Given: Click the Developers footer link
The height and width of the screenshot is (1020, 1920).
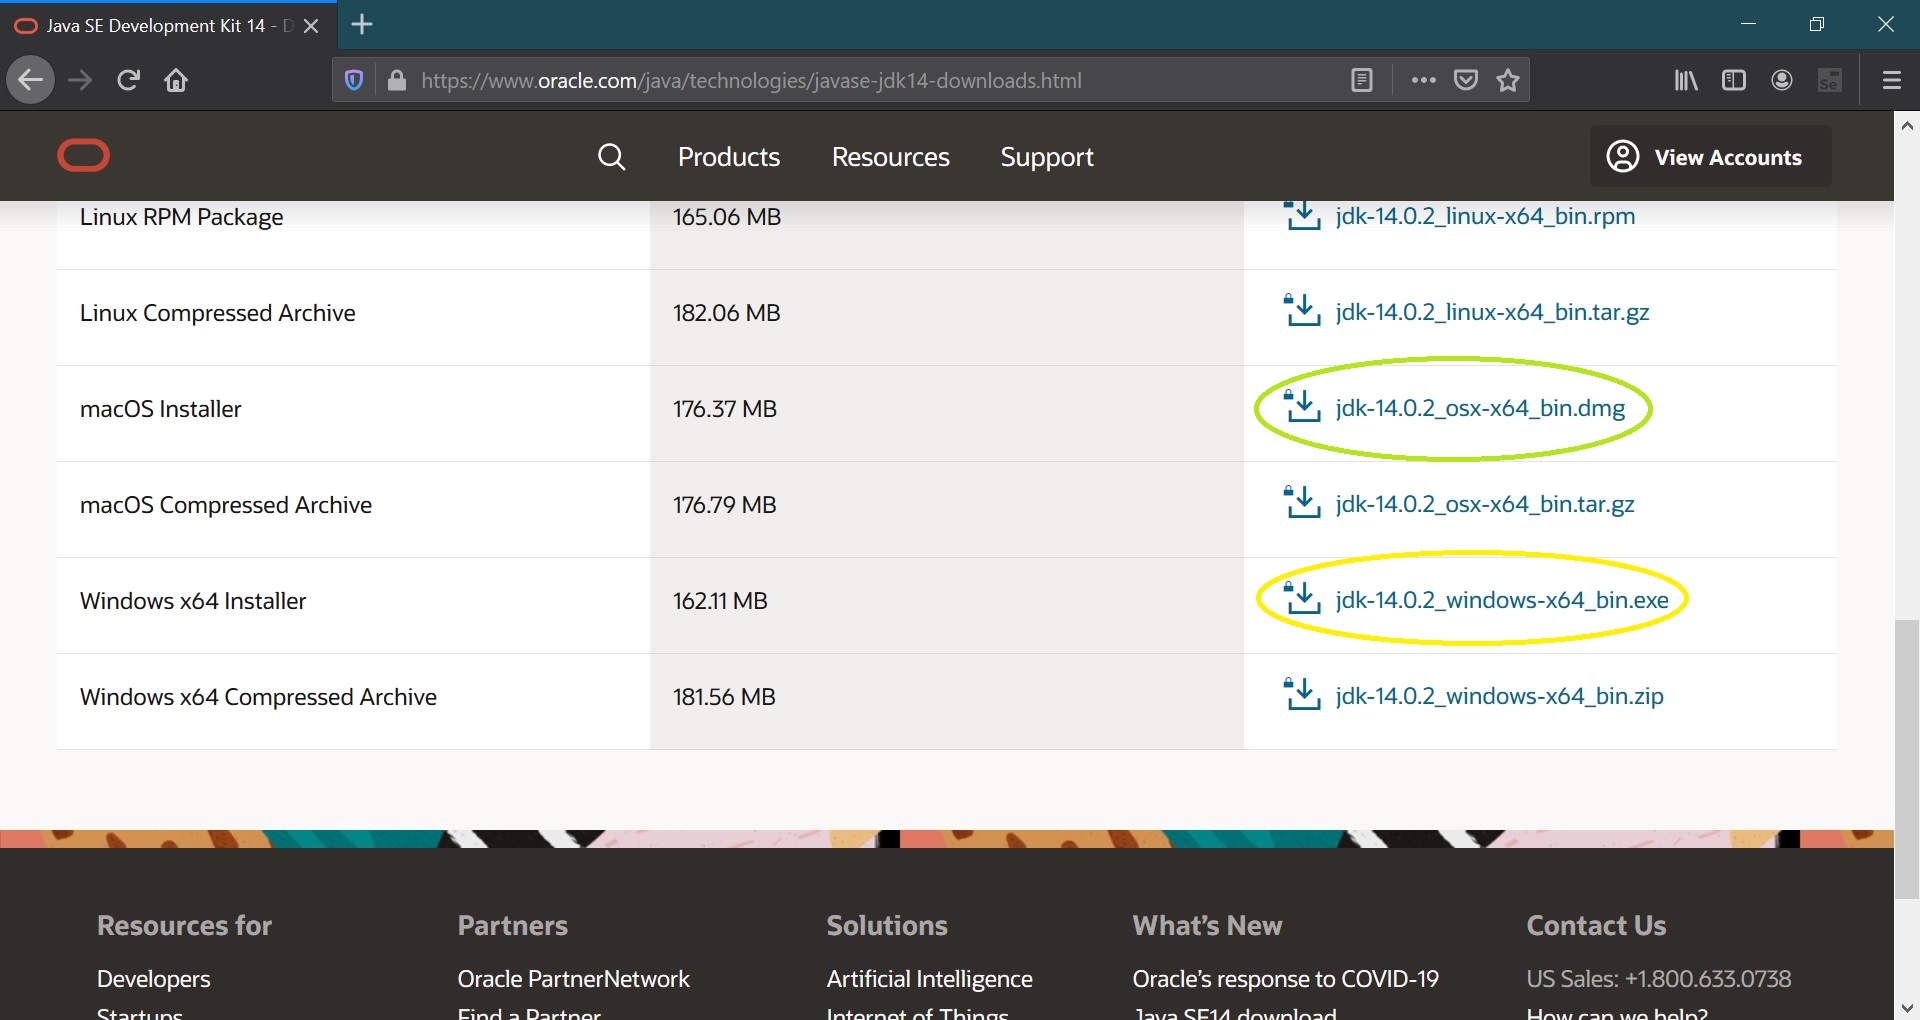Looking at the screenshot, I should [154, 979].
